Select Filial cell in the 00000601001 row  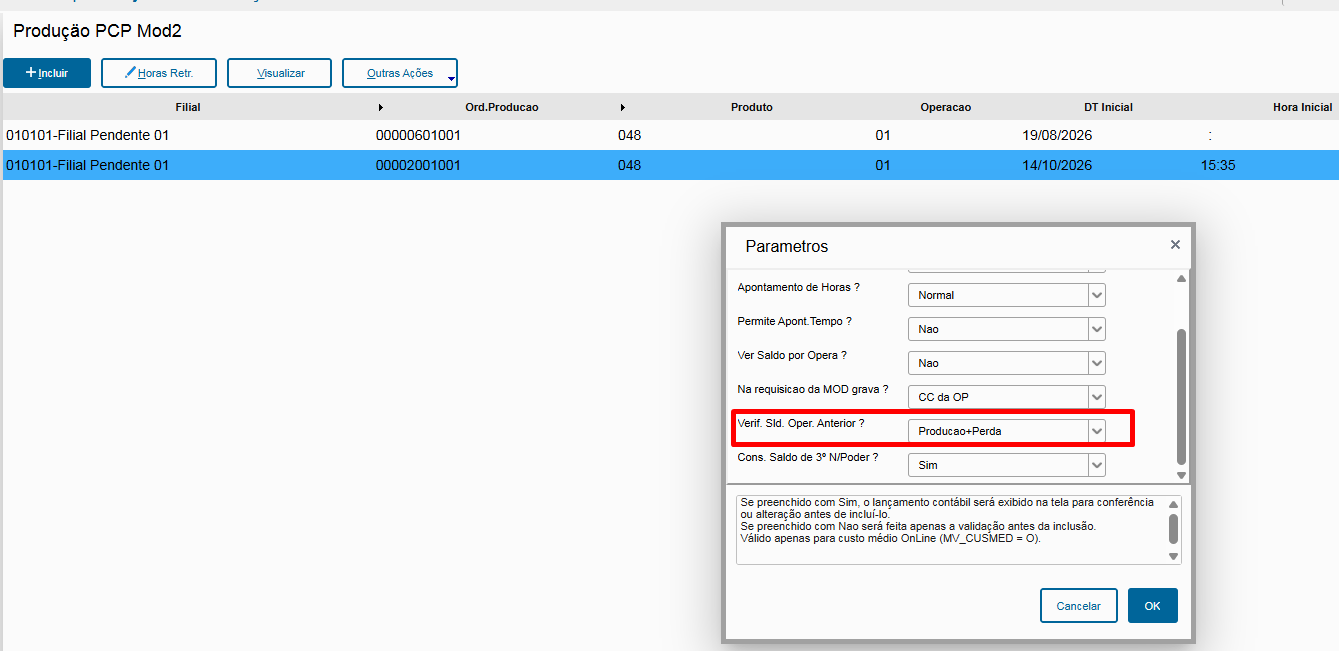(x=87, y=135)
